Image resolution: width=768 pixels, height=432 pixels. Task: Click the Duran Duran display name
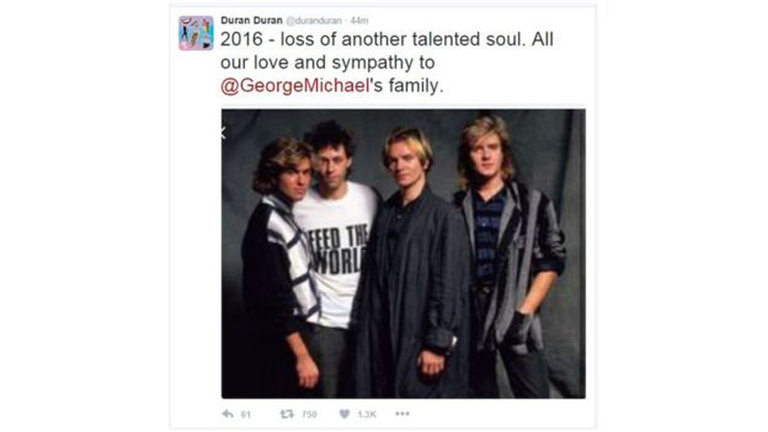point(251,20)
